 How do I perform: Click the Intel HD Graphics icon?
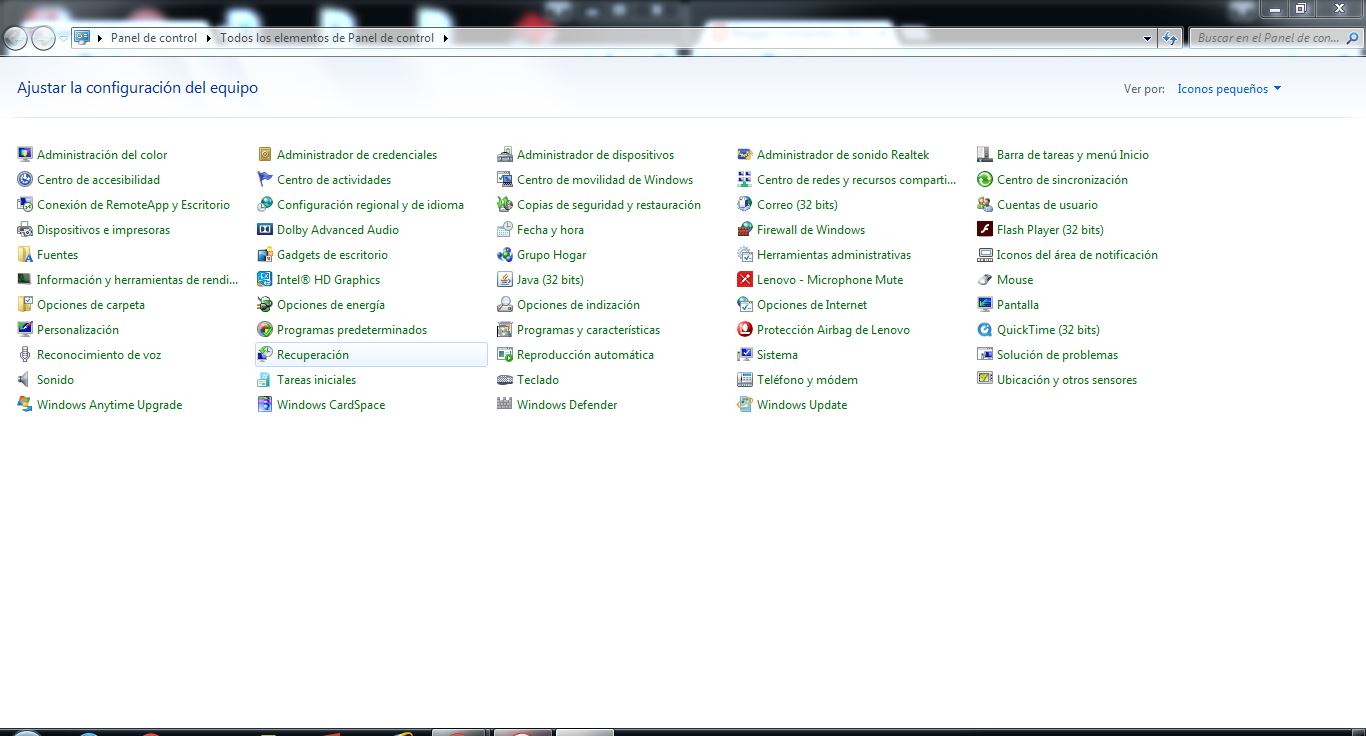point(265,279)
